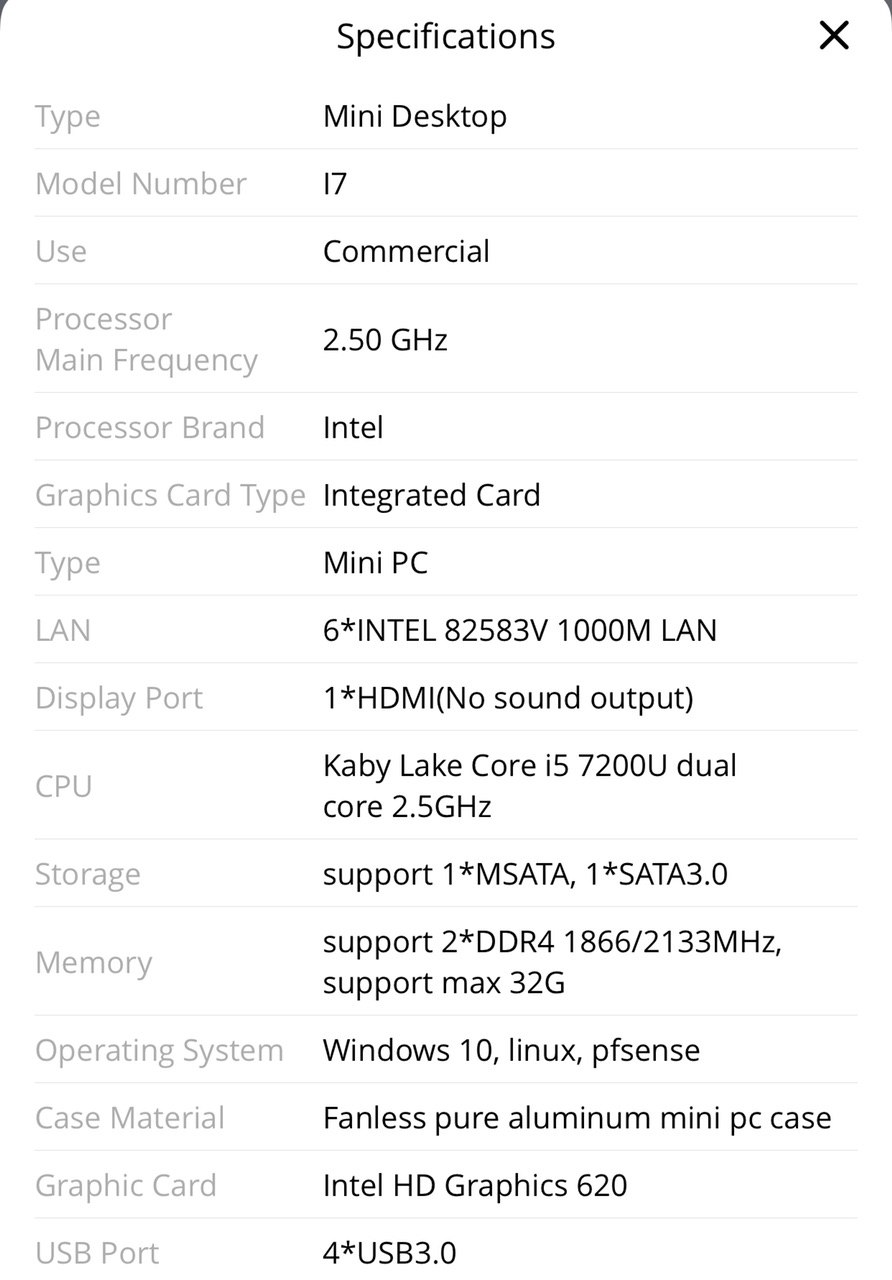892x1280 pixels.
Task: Select the Mini PC type value
Action: [x=375, y=563]
